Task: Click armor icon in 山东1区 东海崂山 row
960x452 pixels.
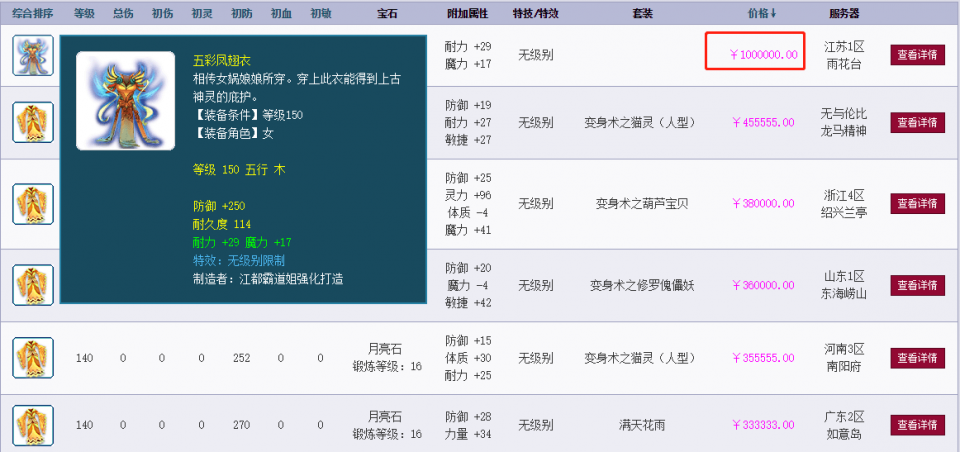Action: click(33, 285)
